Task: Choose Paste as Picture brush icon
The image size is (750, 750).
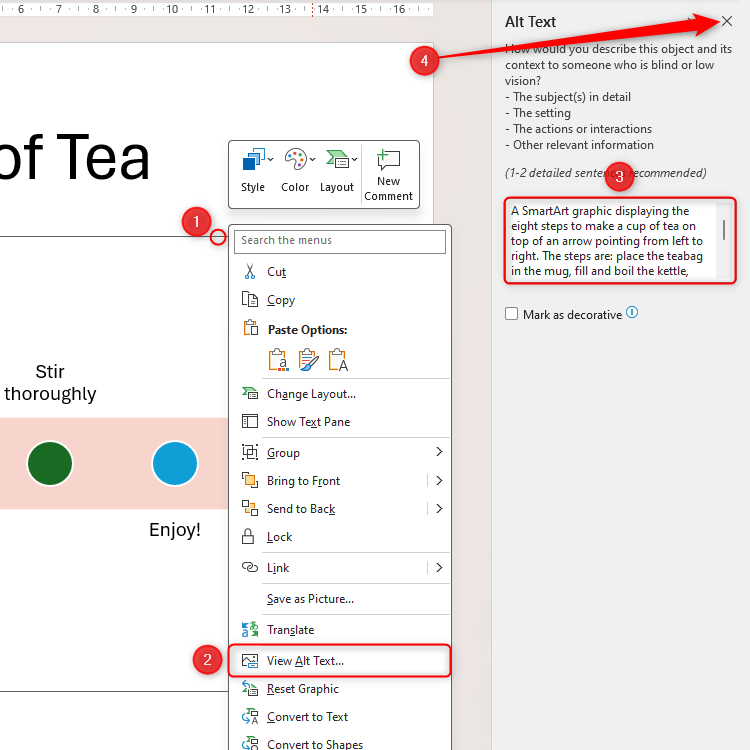Action: (308, 360)
